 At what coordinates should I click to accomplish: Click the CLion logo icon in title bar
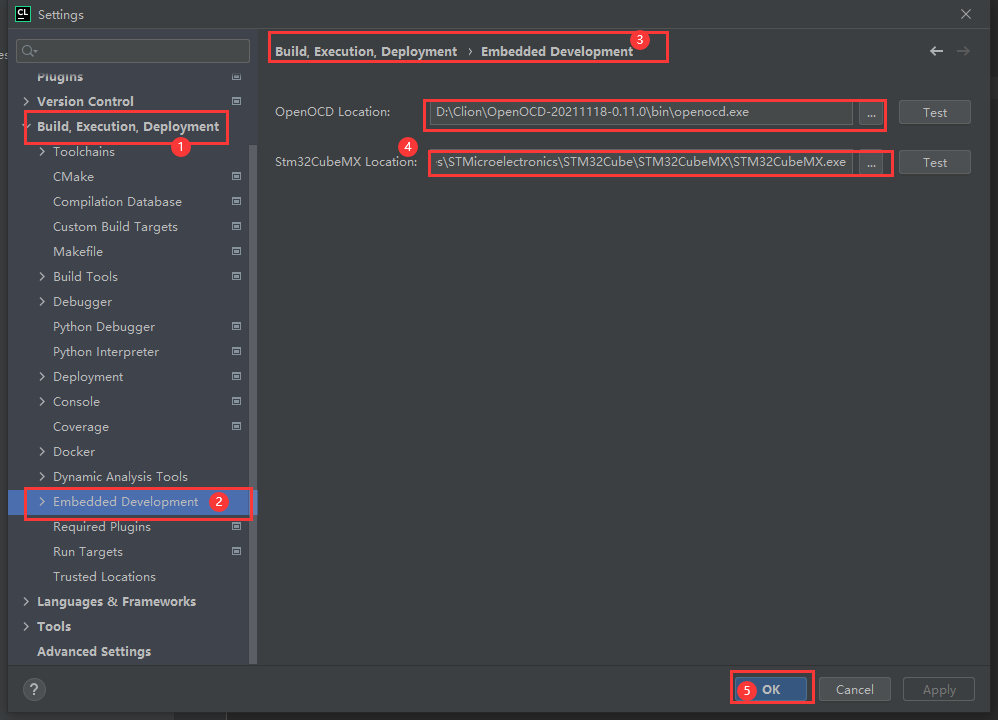(23, 13)
